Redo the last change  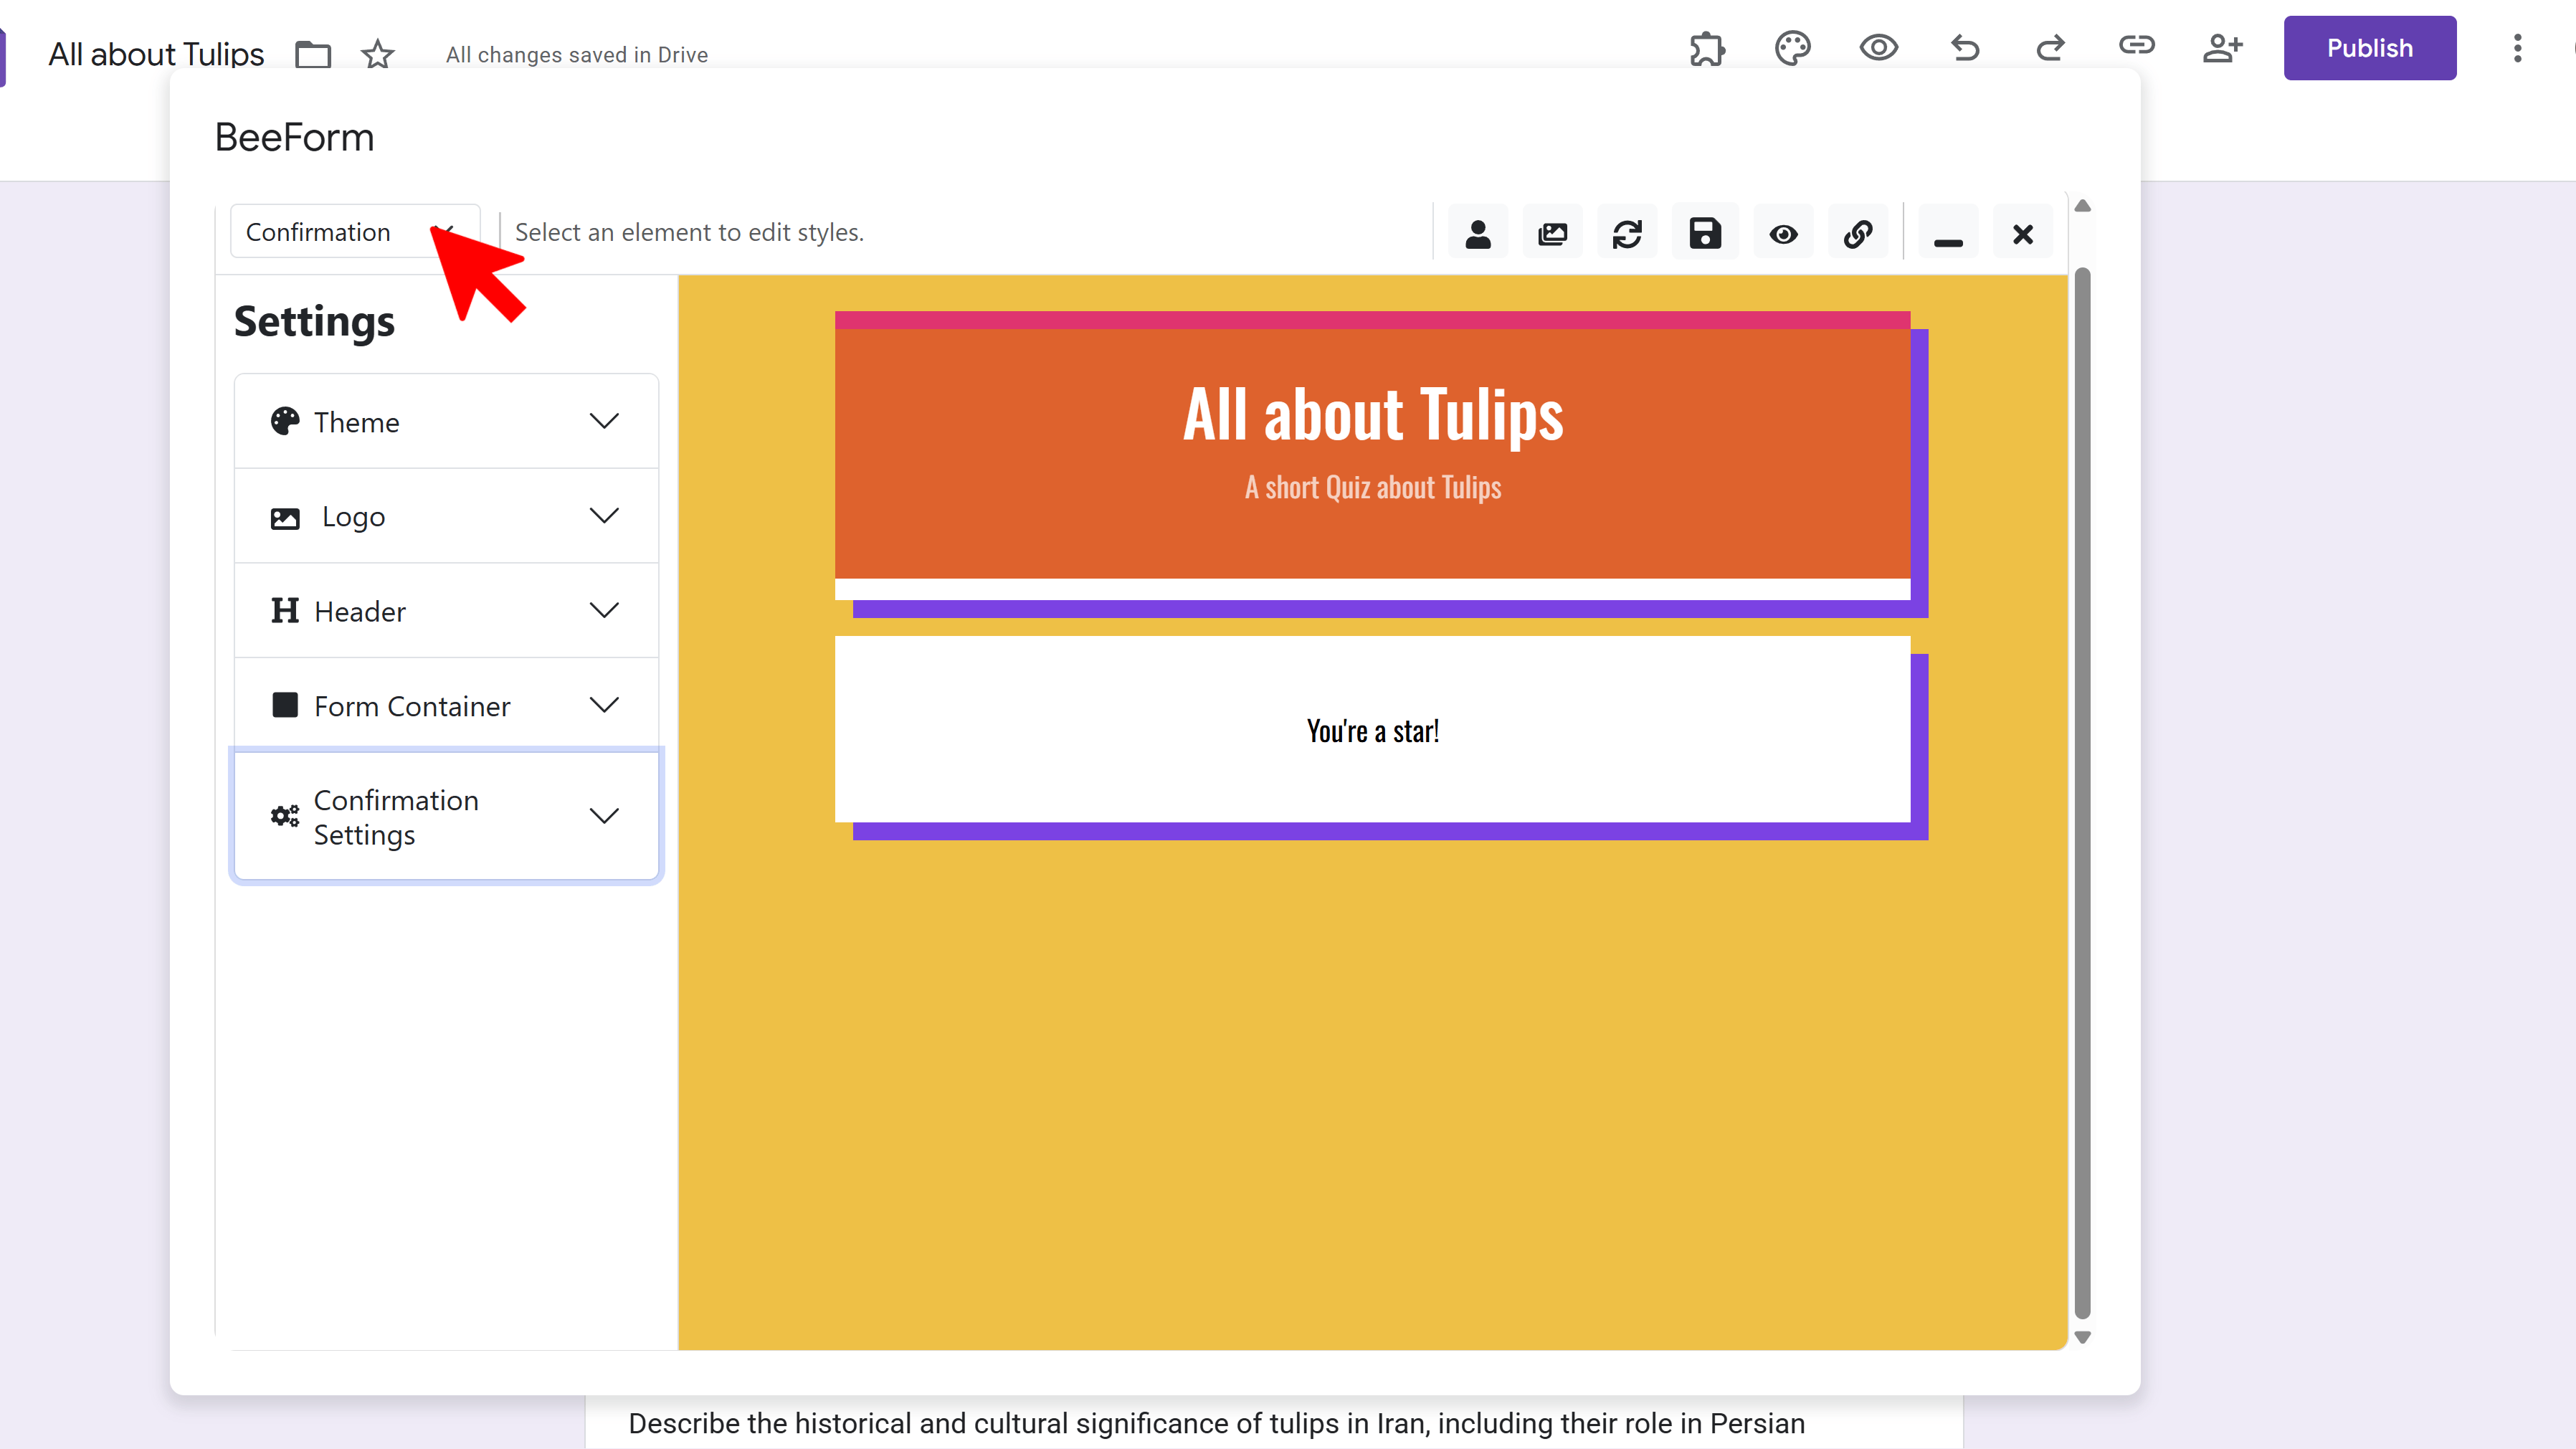2050,48
